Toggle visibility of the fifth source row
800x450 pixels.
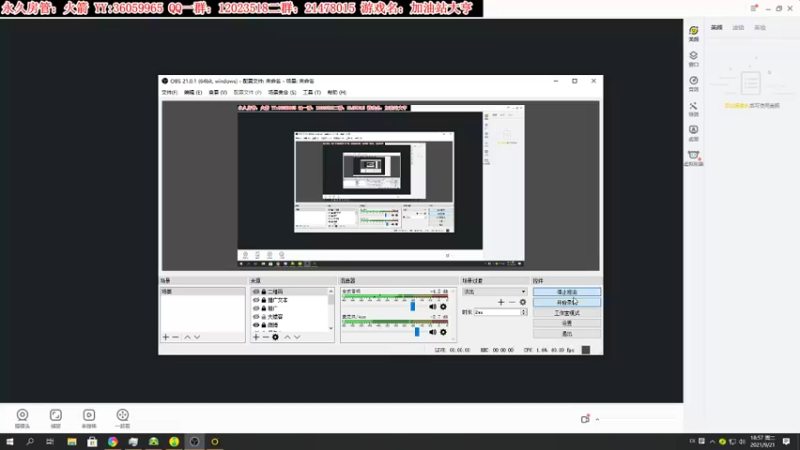(256, 325)
